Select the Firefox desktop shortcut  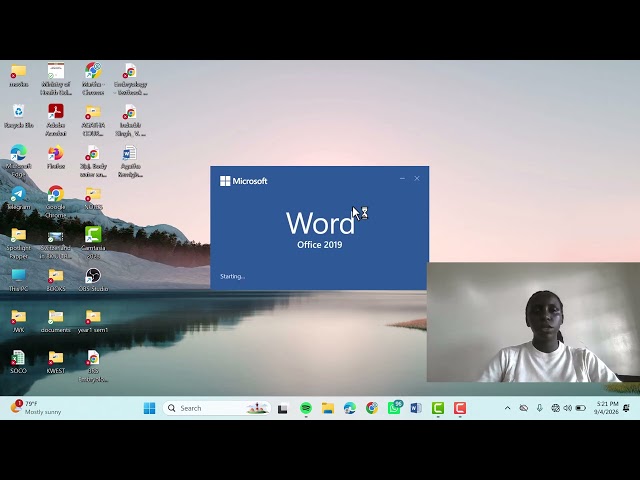tap(56, 157)
